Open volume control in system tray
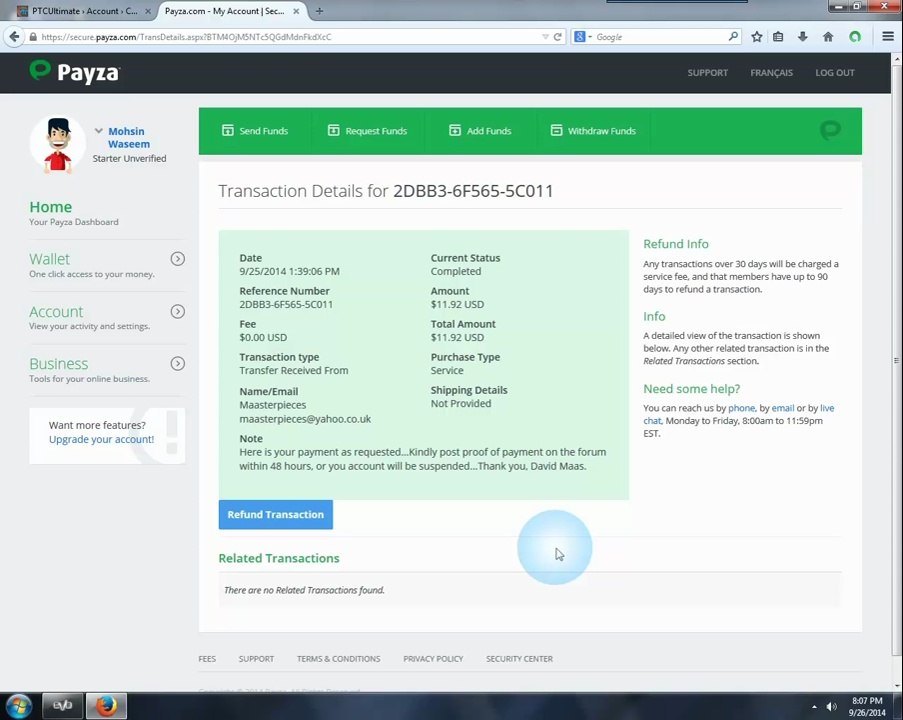Screen dimensions: 903x720 (x=832, y=706)
